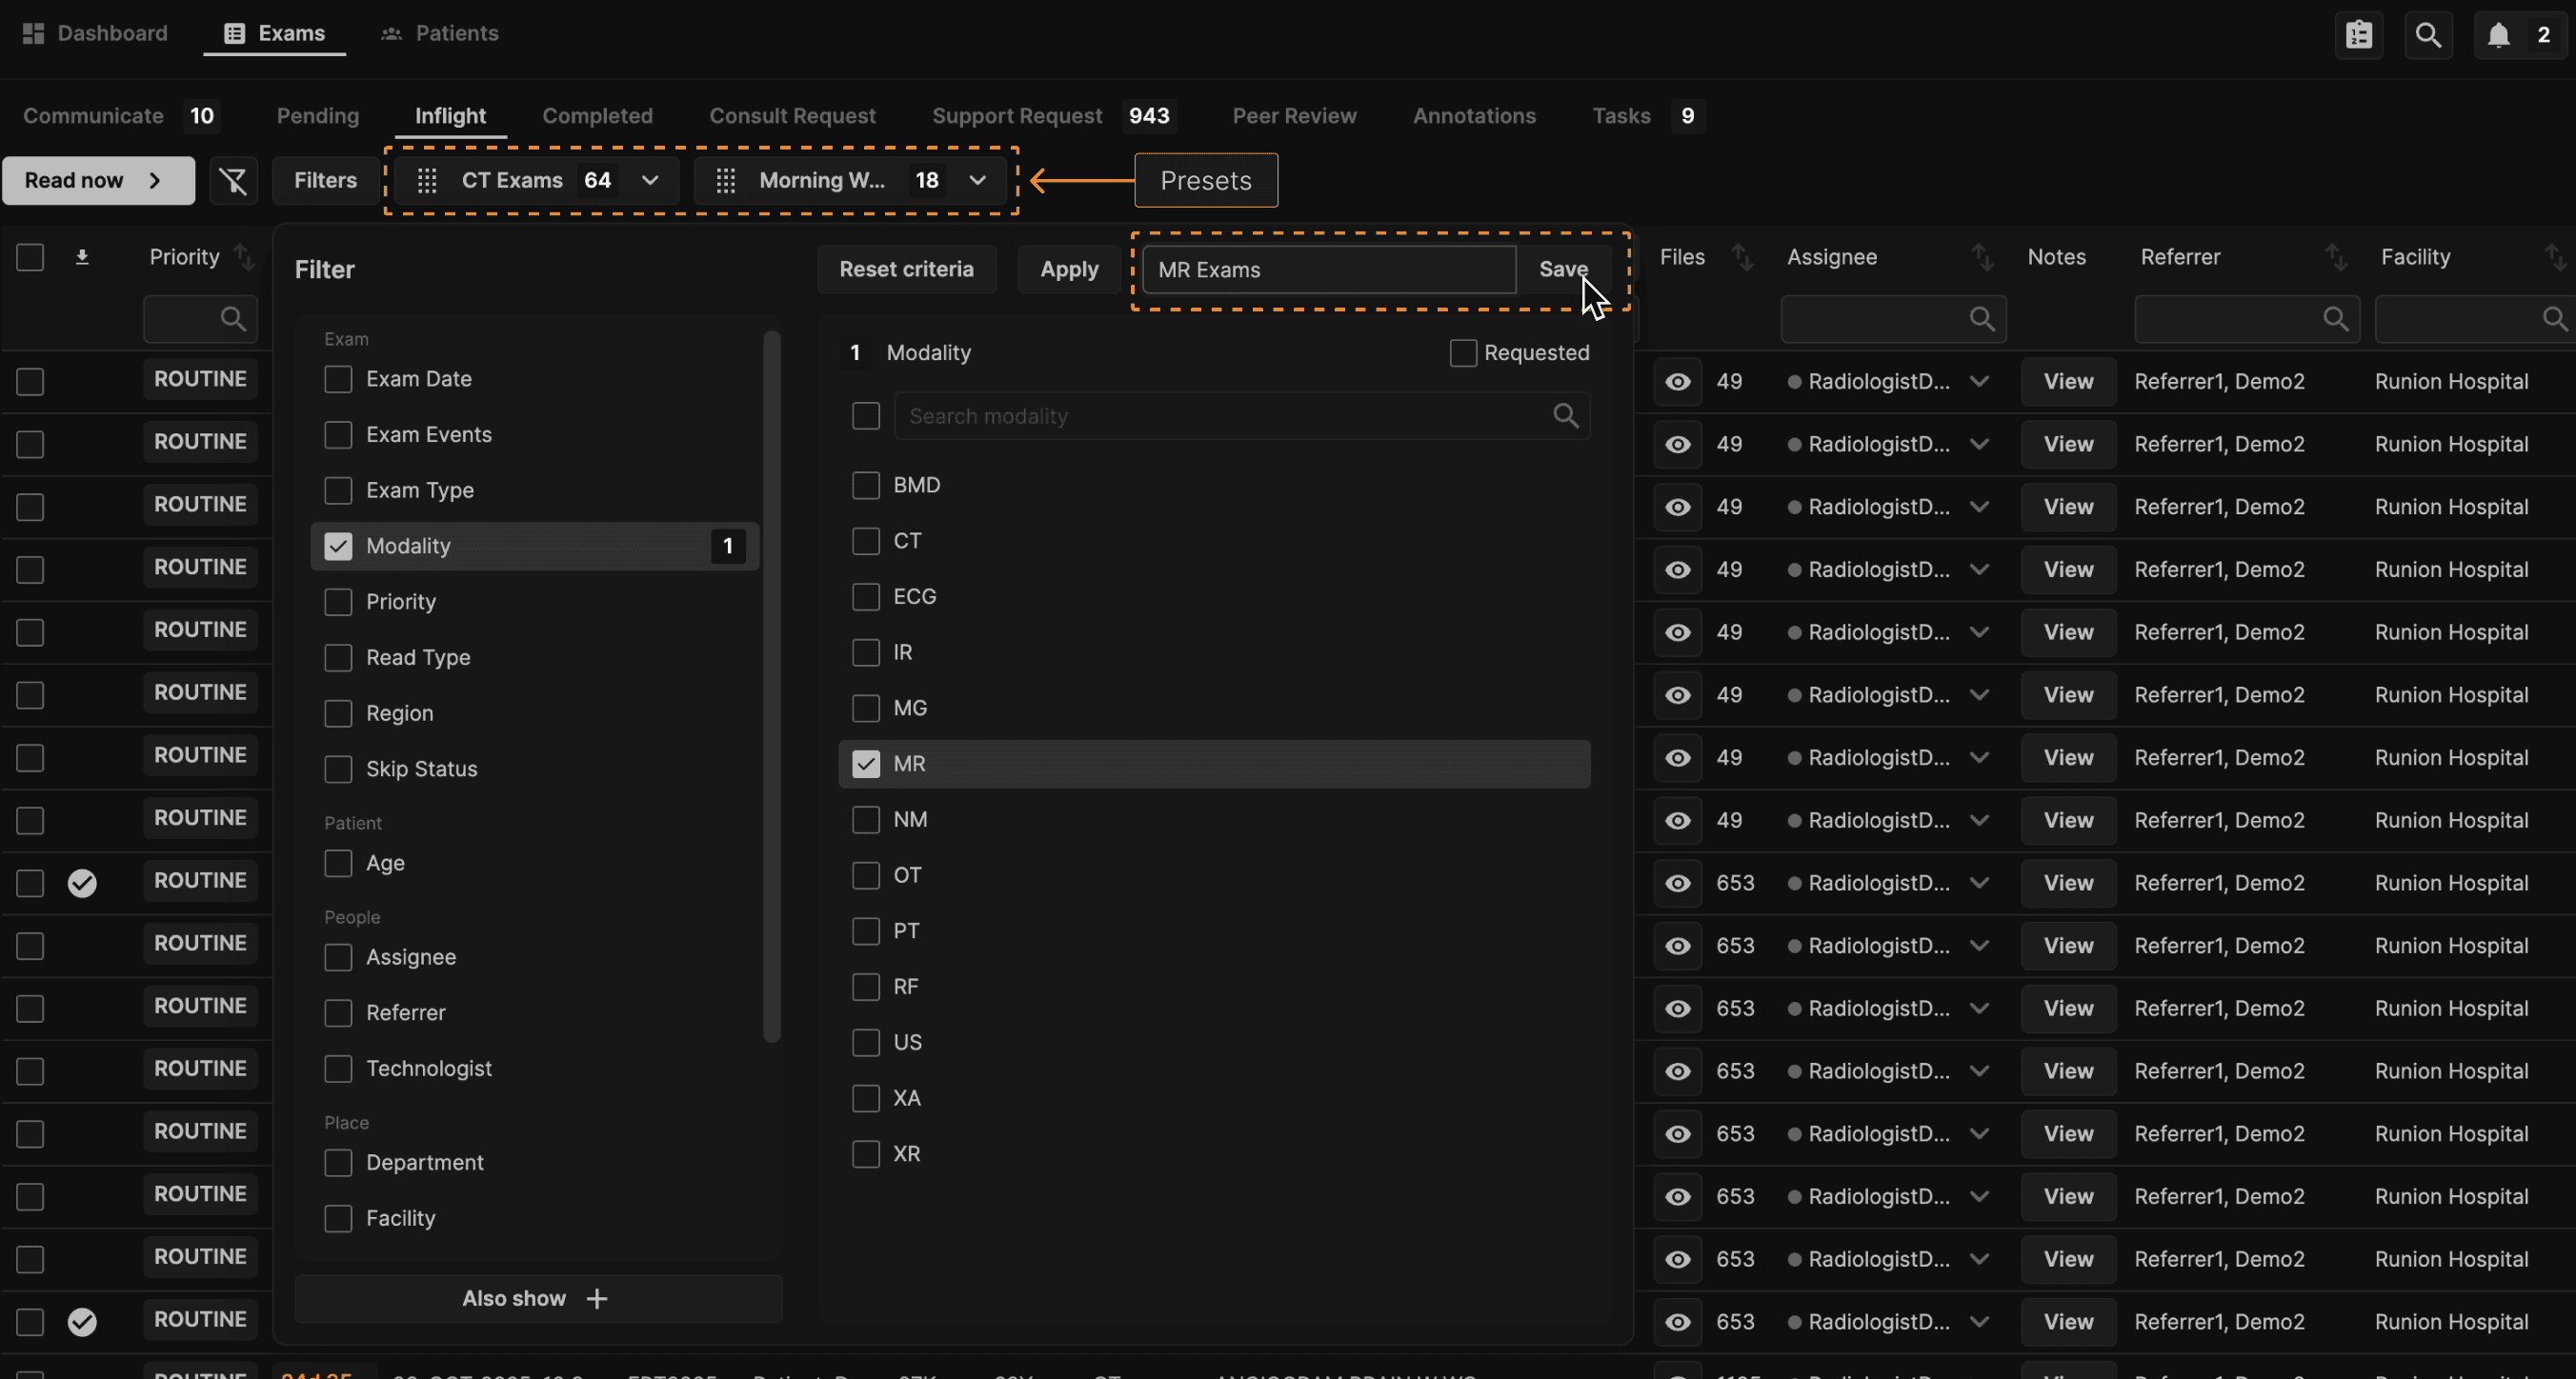
Task: Click the MR Exams preset name field
Action: pyautogui.click(x=1328, y=270)
